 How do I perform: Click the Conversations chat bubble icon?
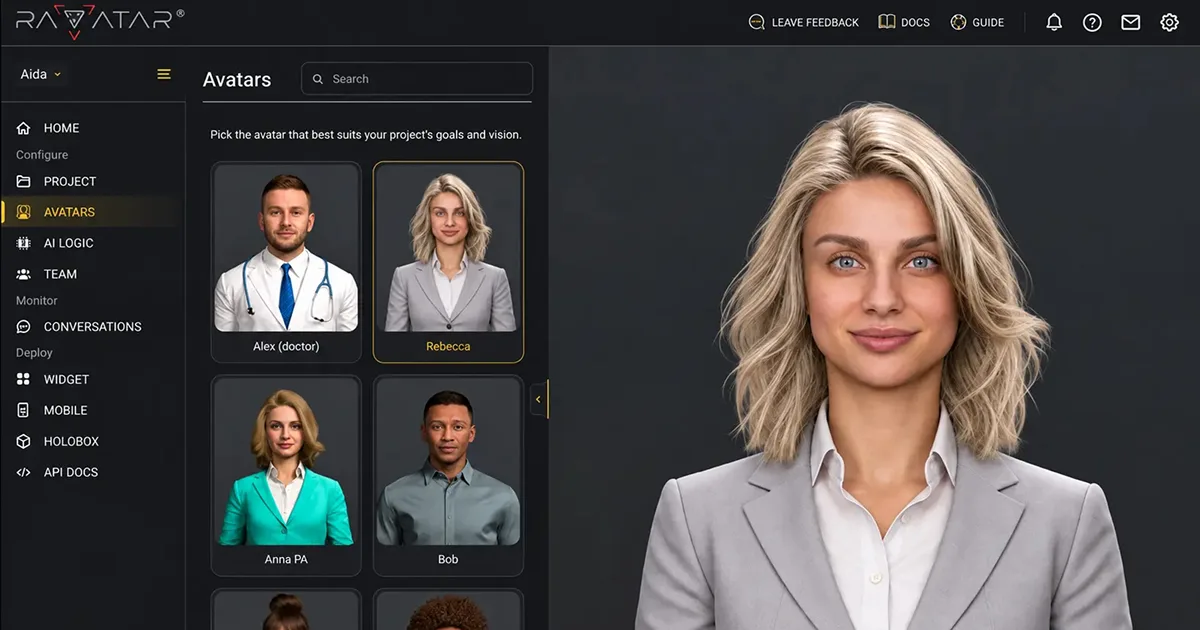(24, 327)
